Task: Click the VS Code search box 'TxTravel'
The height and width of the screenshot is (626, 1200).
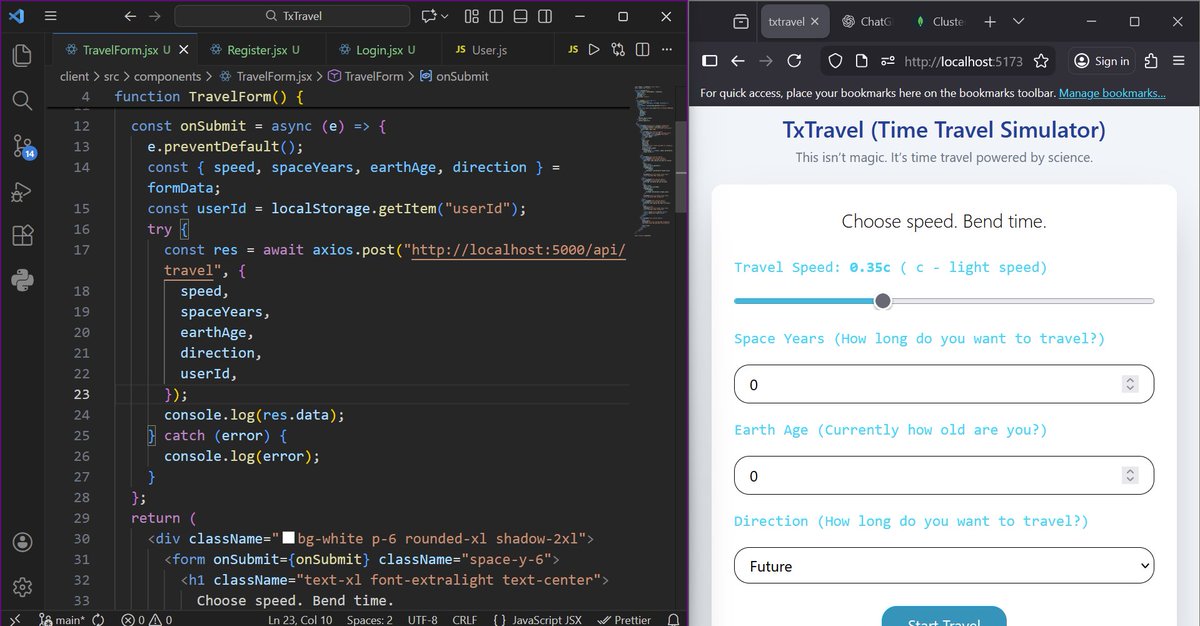Action: pos(292,17)
